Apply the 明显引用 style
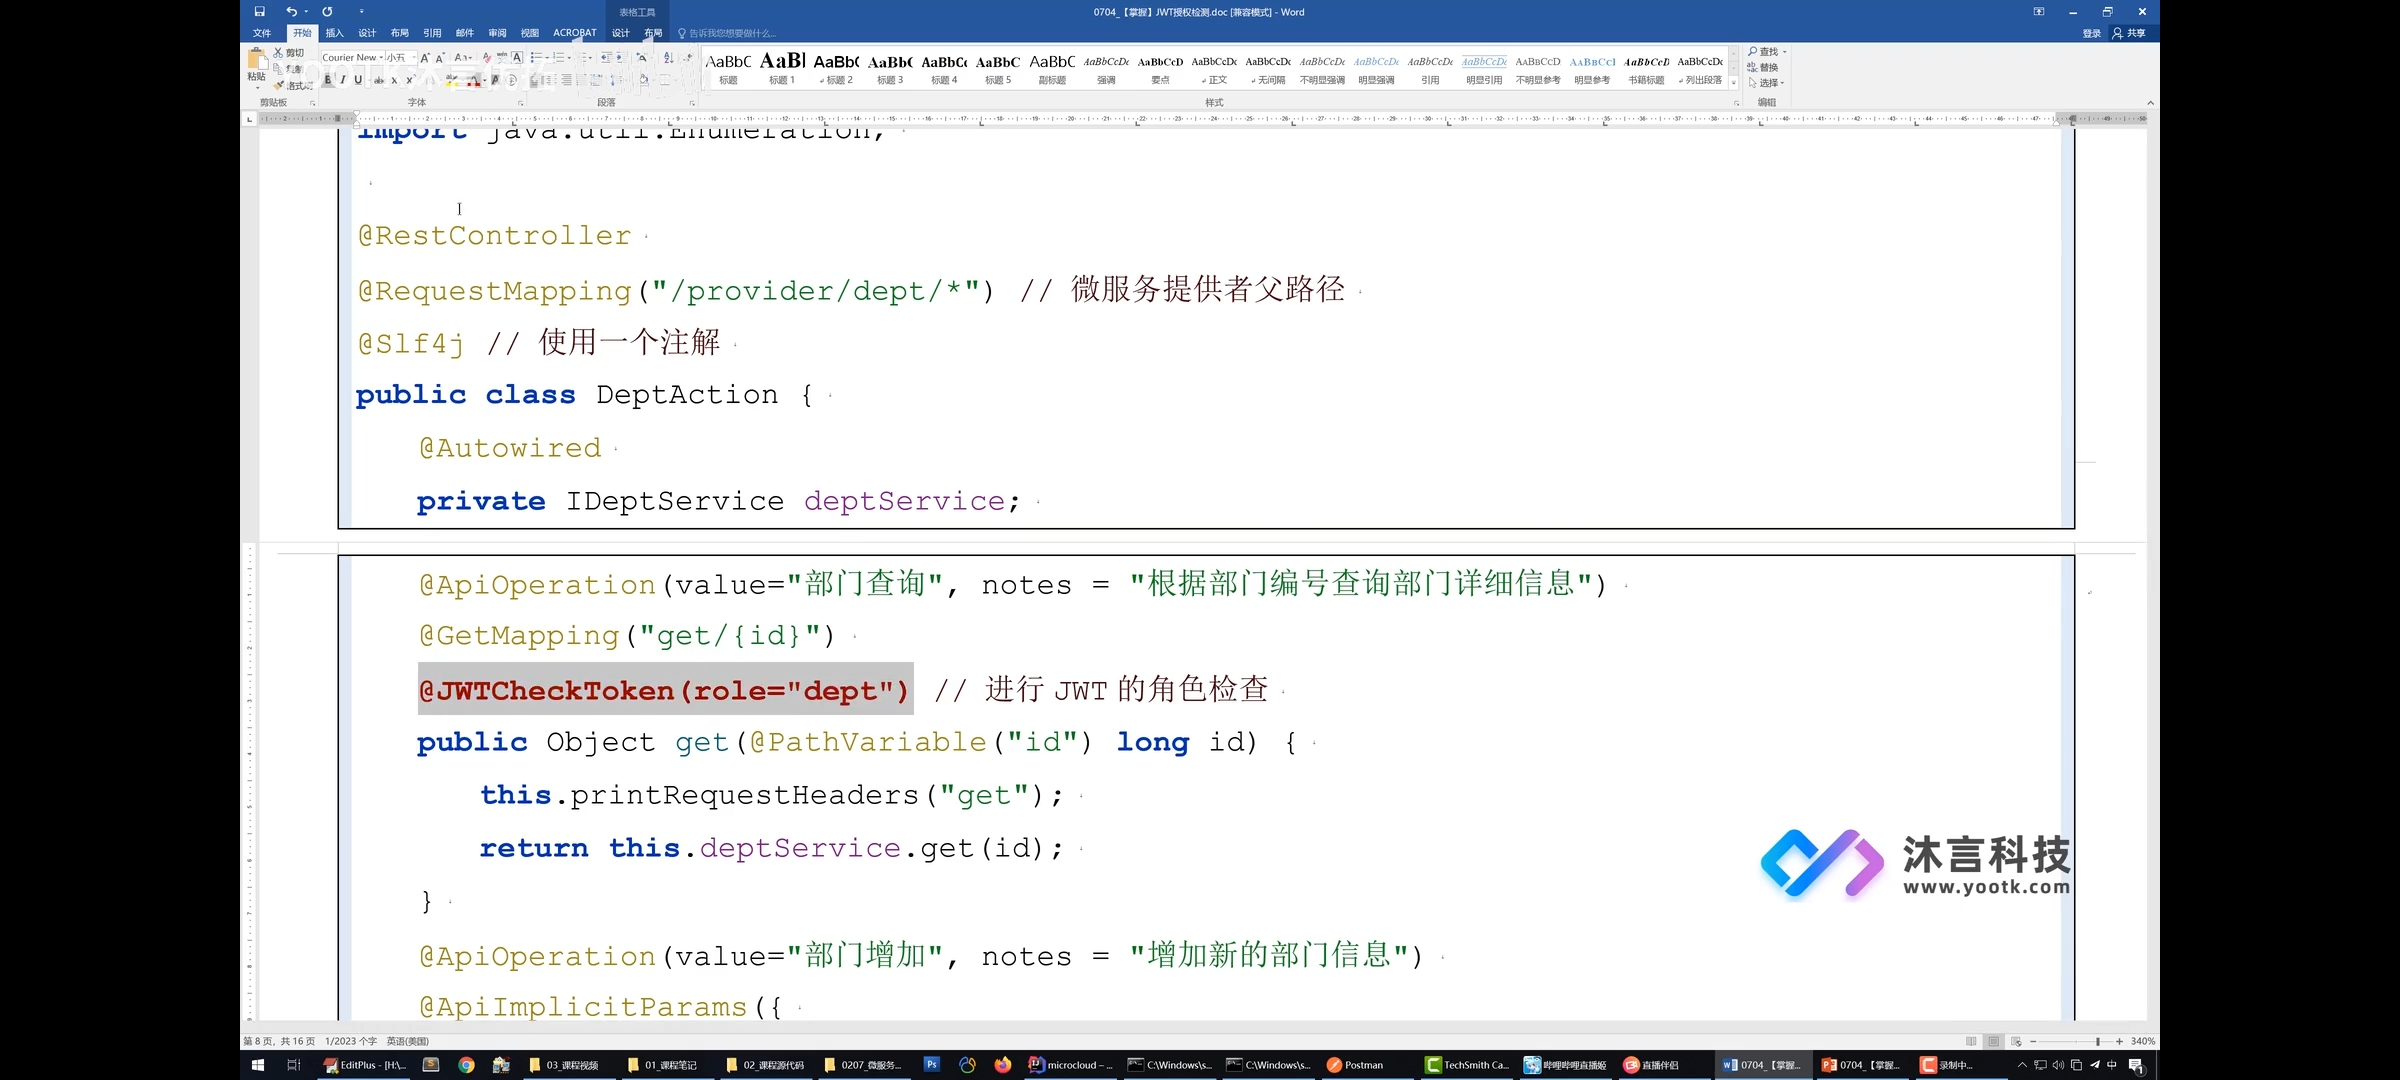Image resolution: width=2400 pixels, height=1080 pixels. [x=1484, y=68]
